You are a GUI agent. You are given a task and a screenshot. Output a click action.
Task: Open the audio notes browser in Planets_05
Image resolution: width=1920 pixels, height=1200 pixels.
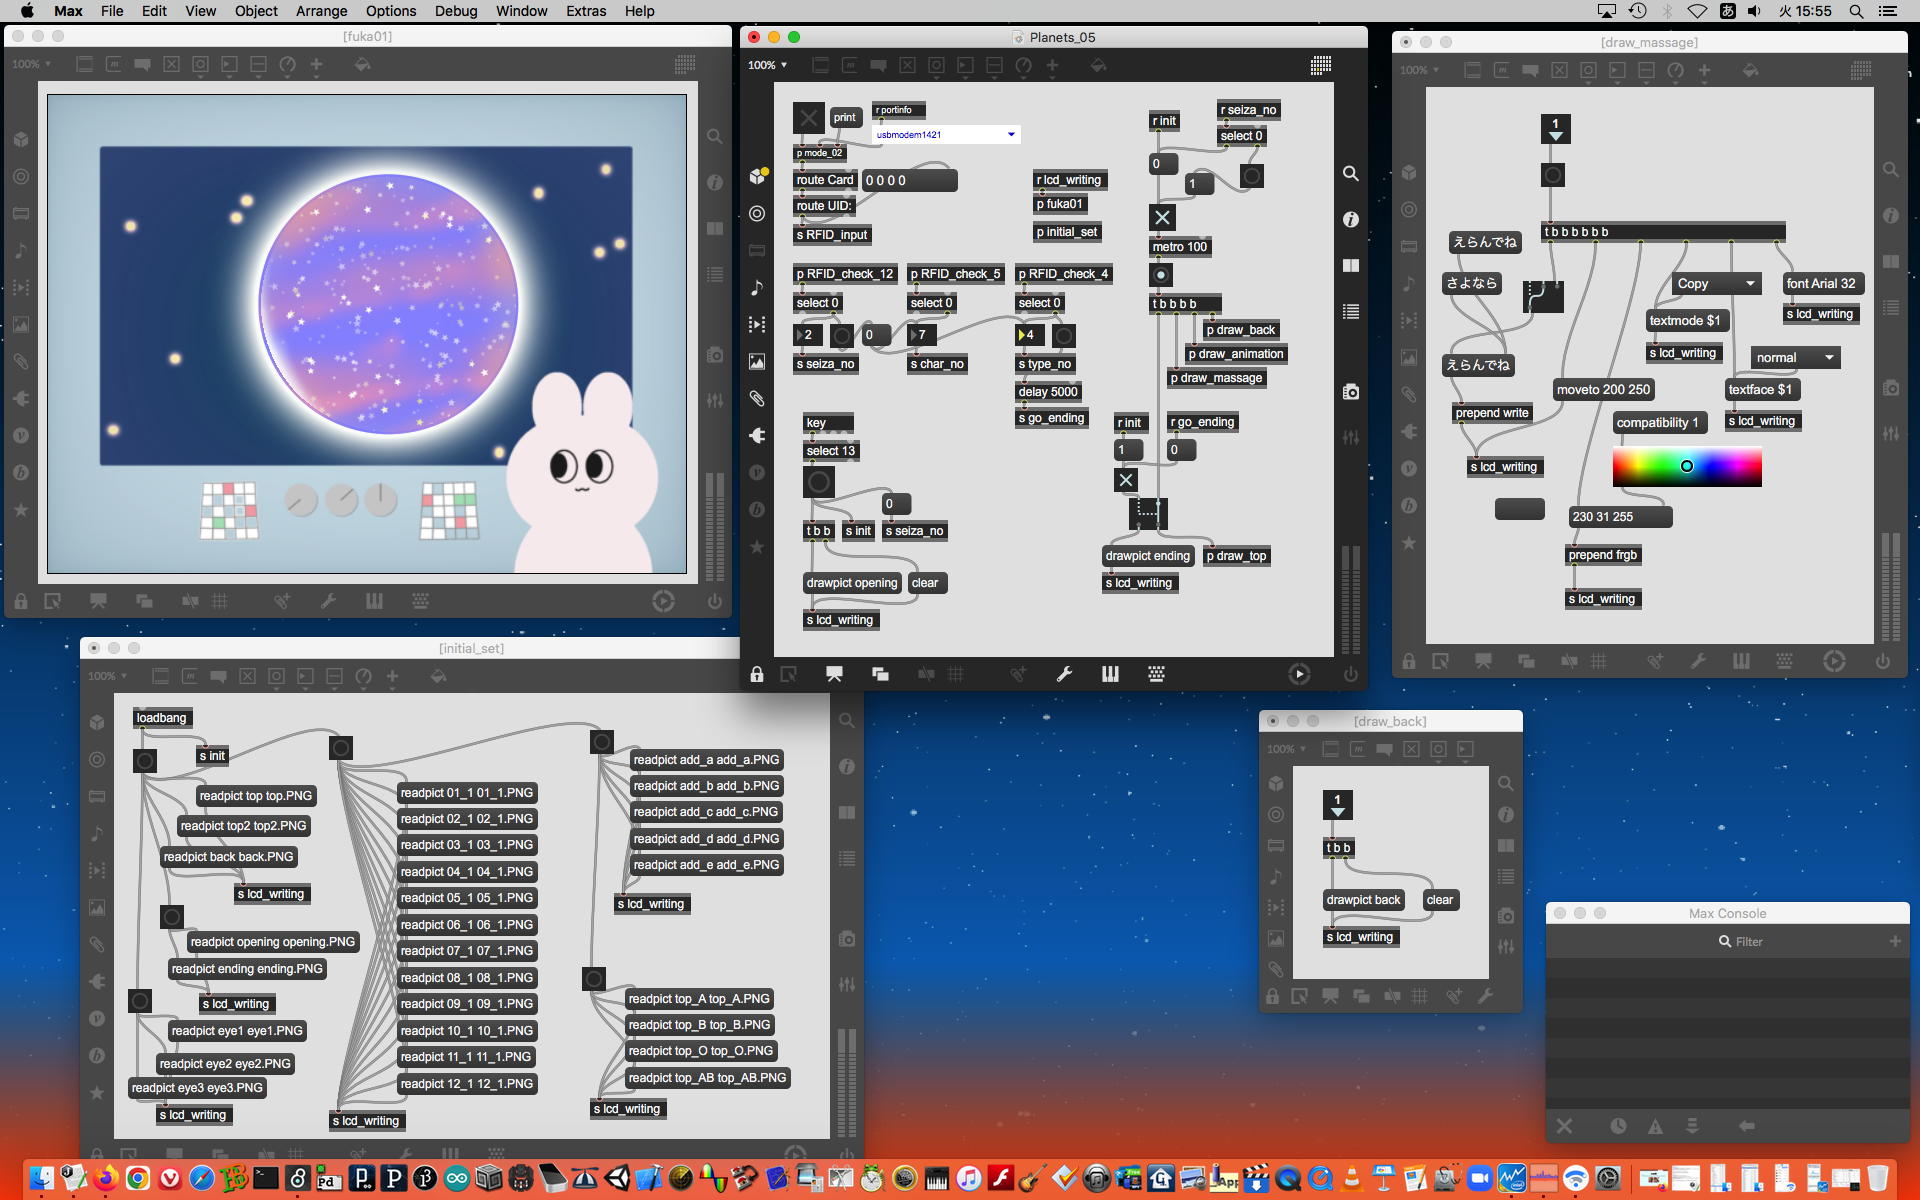757,288
